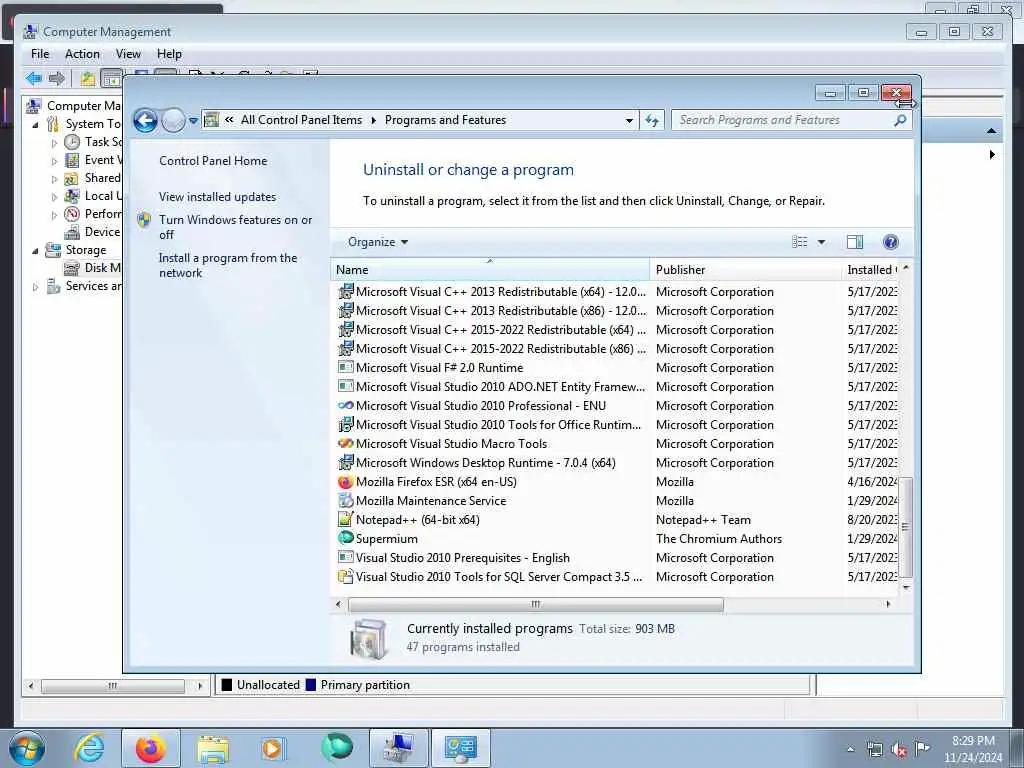Click Install a program from the network

(228, 265)
